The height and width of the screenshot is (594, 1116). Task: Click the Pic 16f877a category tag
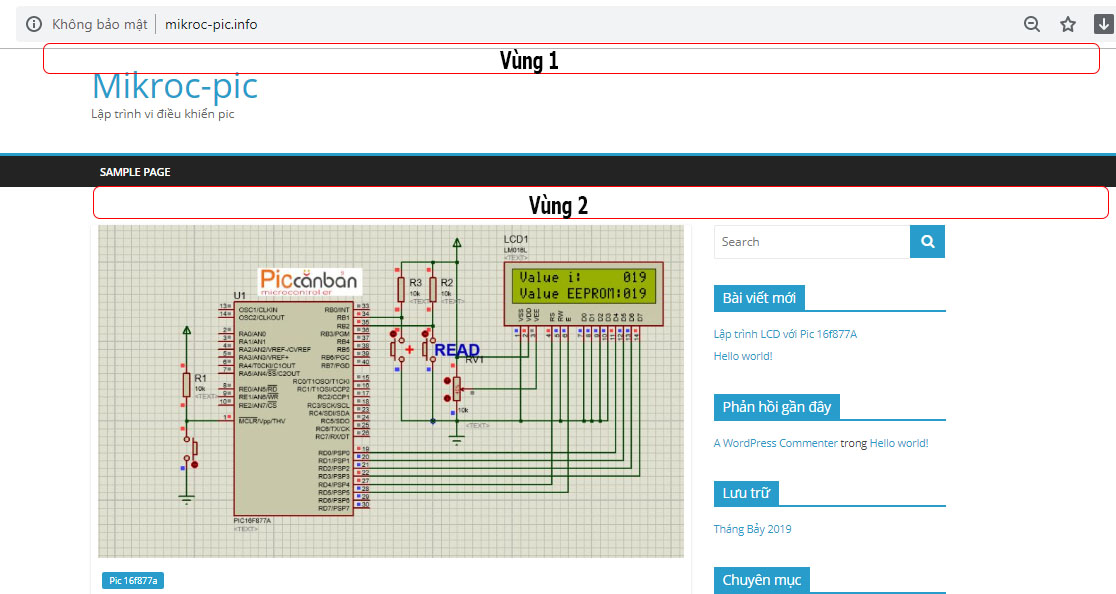(133, 580)
